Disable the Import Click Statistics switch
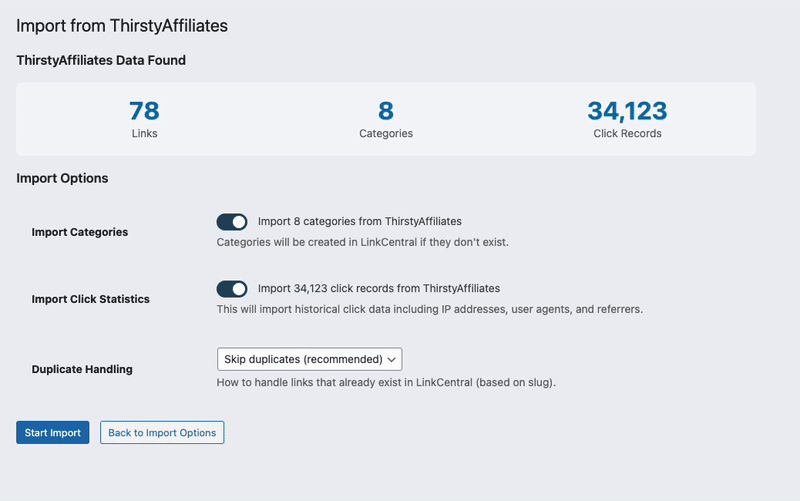The width and height of the screenshot is (800, 501). [x=232, y=289]
